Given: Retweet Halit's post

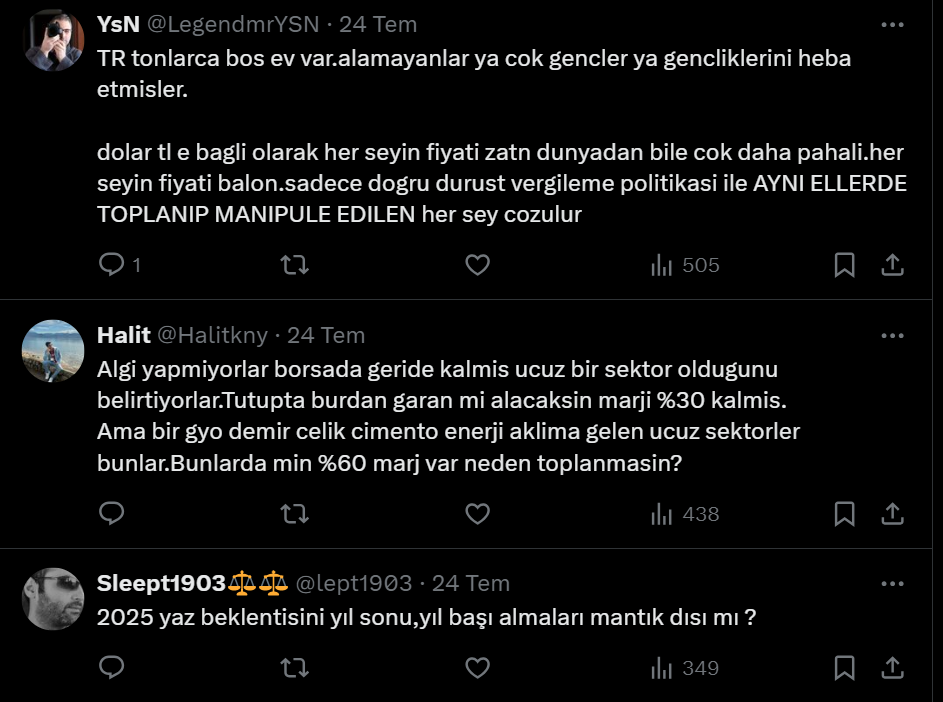Looking at the screenshot, I should pyautogui.click(x=294, y=514).
